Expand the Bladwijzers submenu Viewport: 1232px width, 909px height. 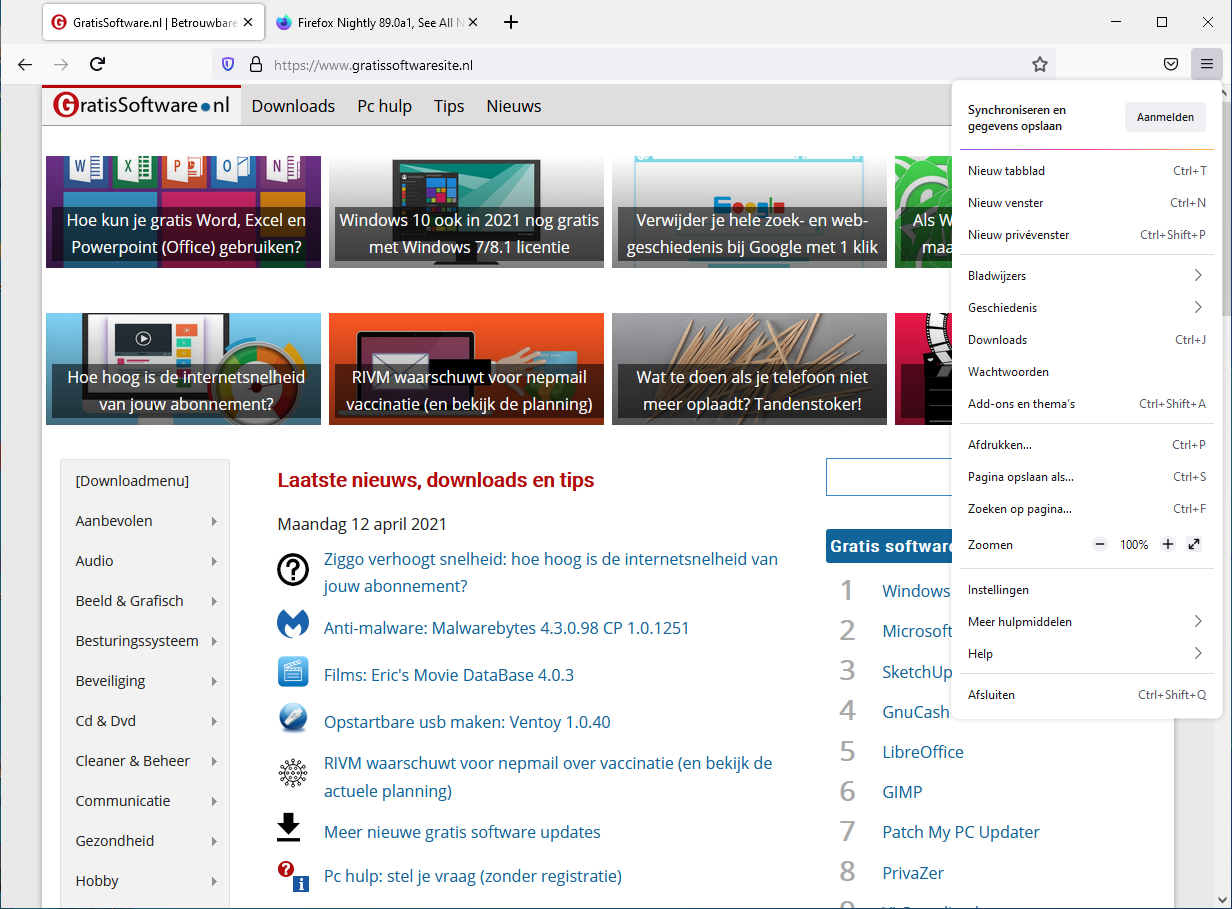(1197, 276)
